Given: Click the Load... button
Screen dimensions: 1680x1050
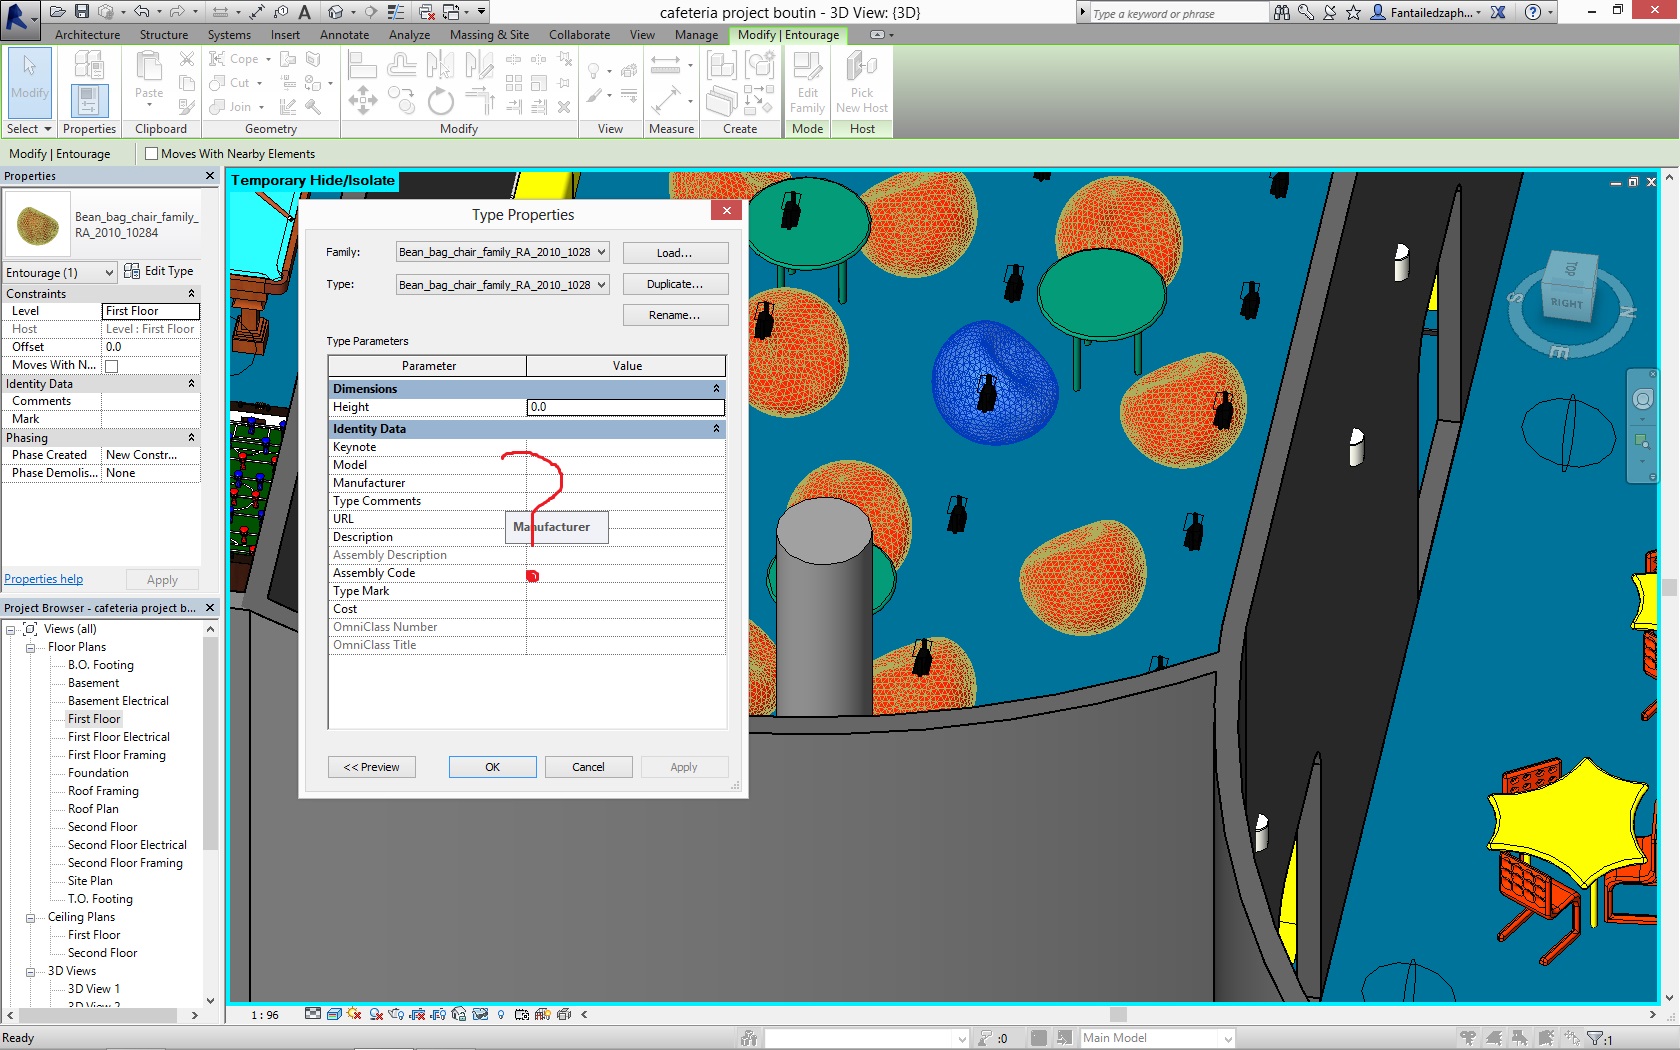Looking at the screenshot, I should pos(675,253).
